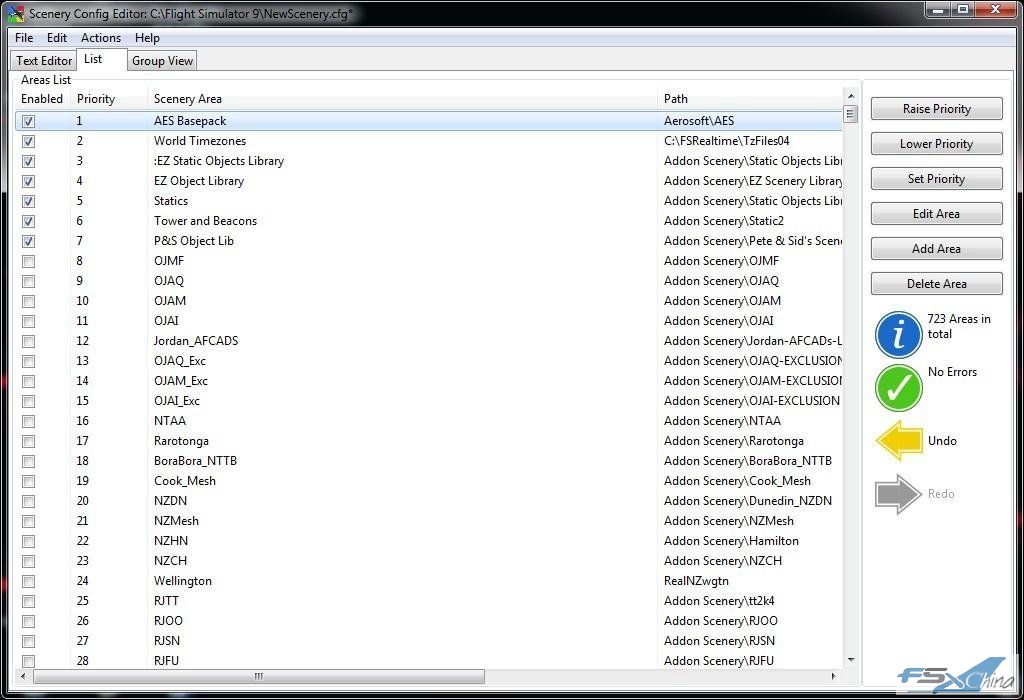Click the vertical scrollbar thumb
Viewport: 1024px width, 700px height.
click(850, 114)
